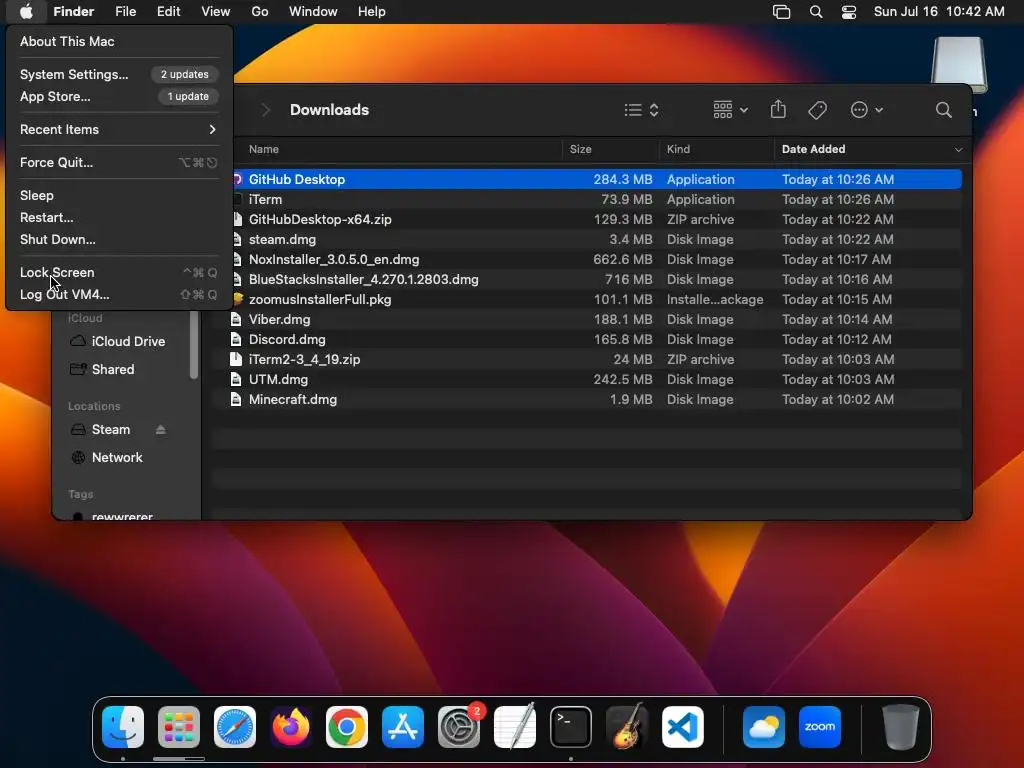Image resolution: width=1024 pixels, height=768 pixels.
Task: Click the forward navigation chevron
Action: (x=265, y=110)
